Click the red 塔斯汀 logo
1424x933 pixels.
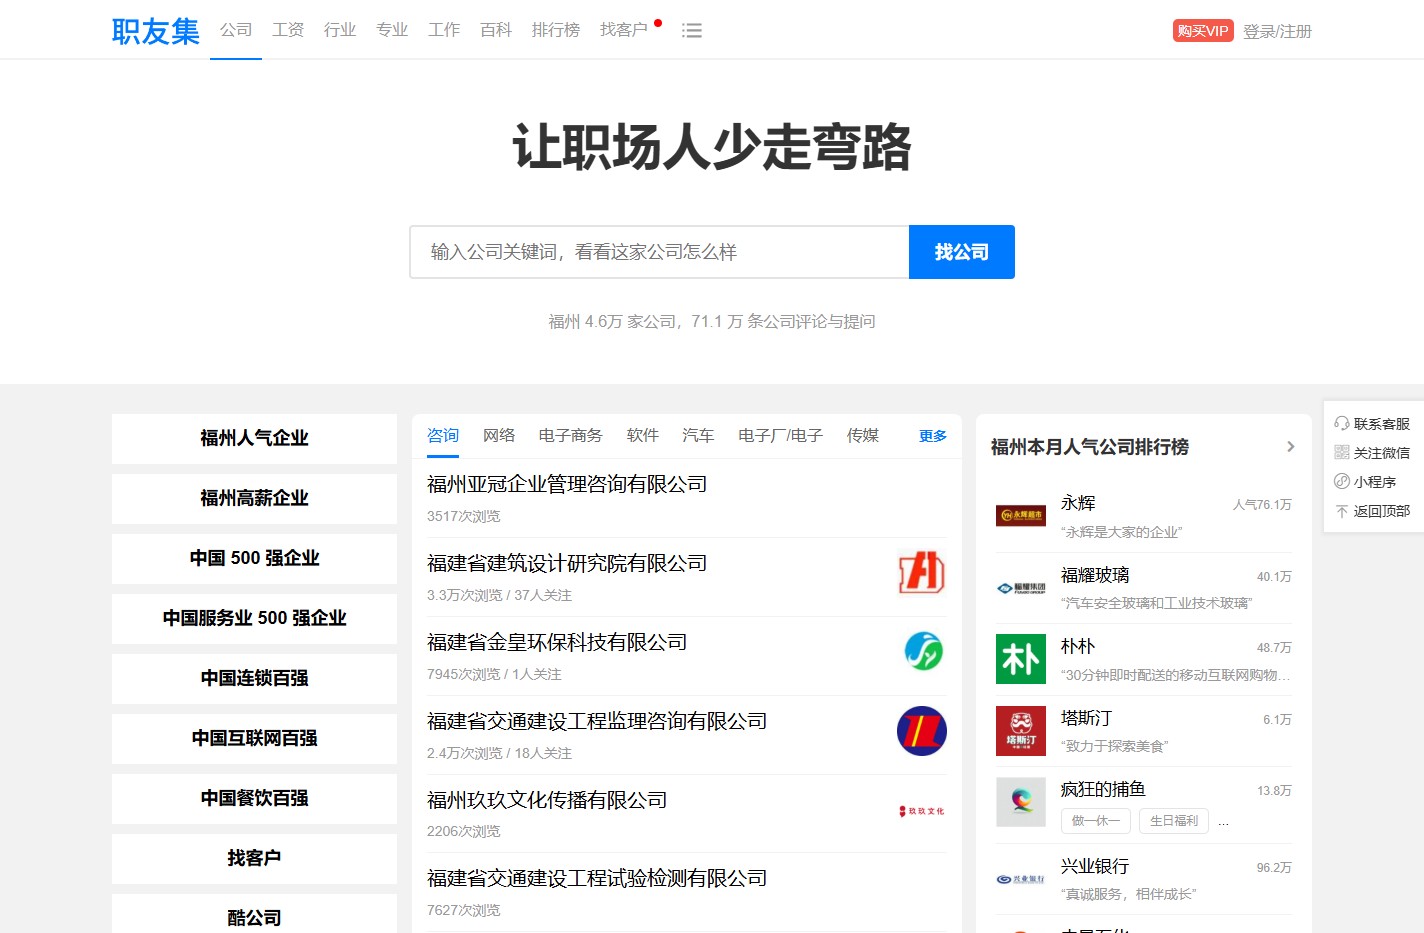[x=1021, y=731]
